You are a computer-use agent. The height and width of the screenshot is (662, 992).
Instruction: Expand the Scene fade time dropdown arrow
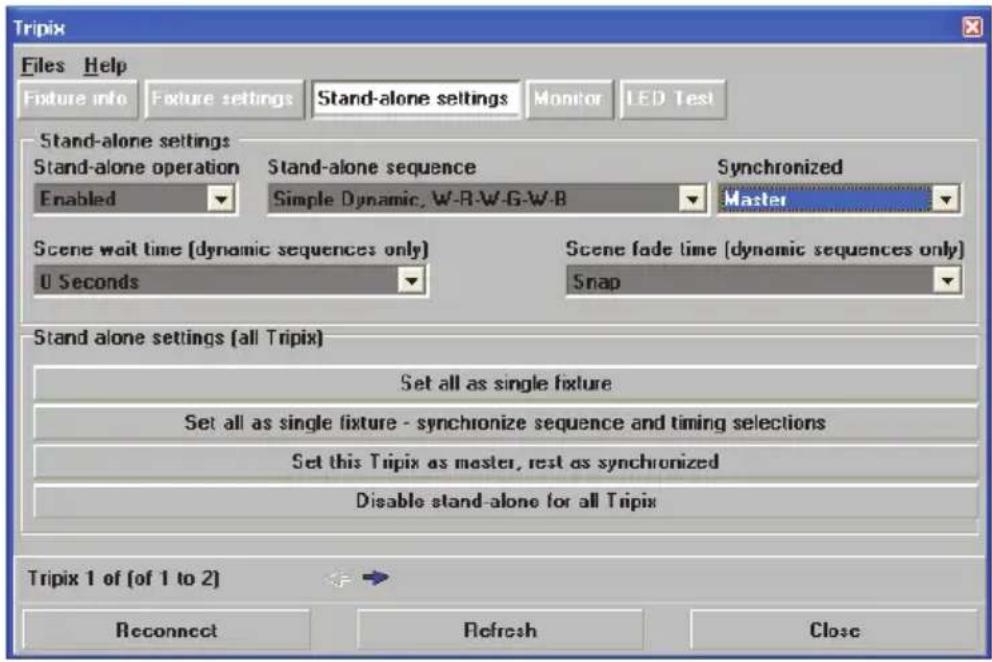(946, 280)
